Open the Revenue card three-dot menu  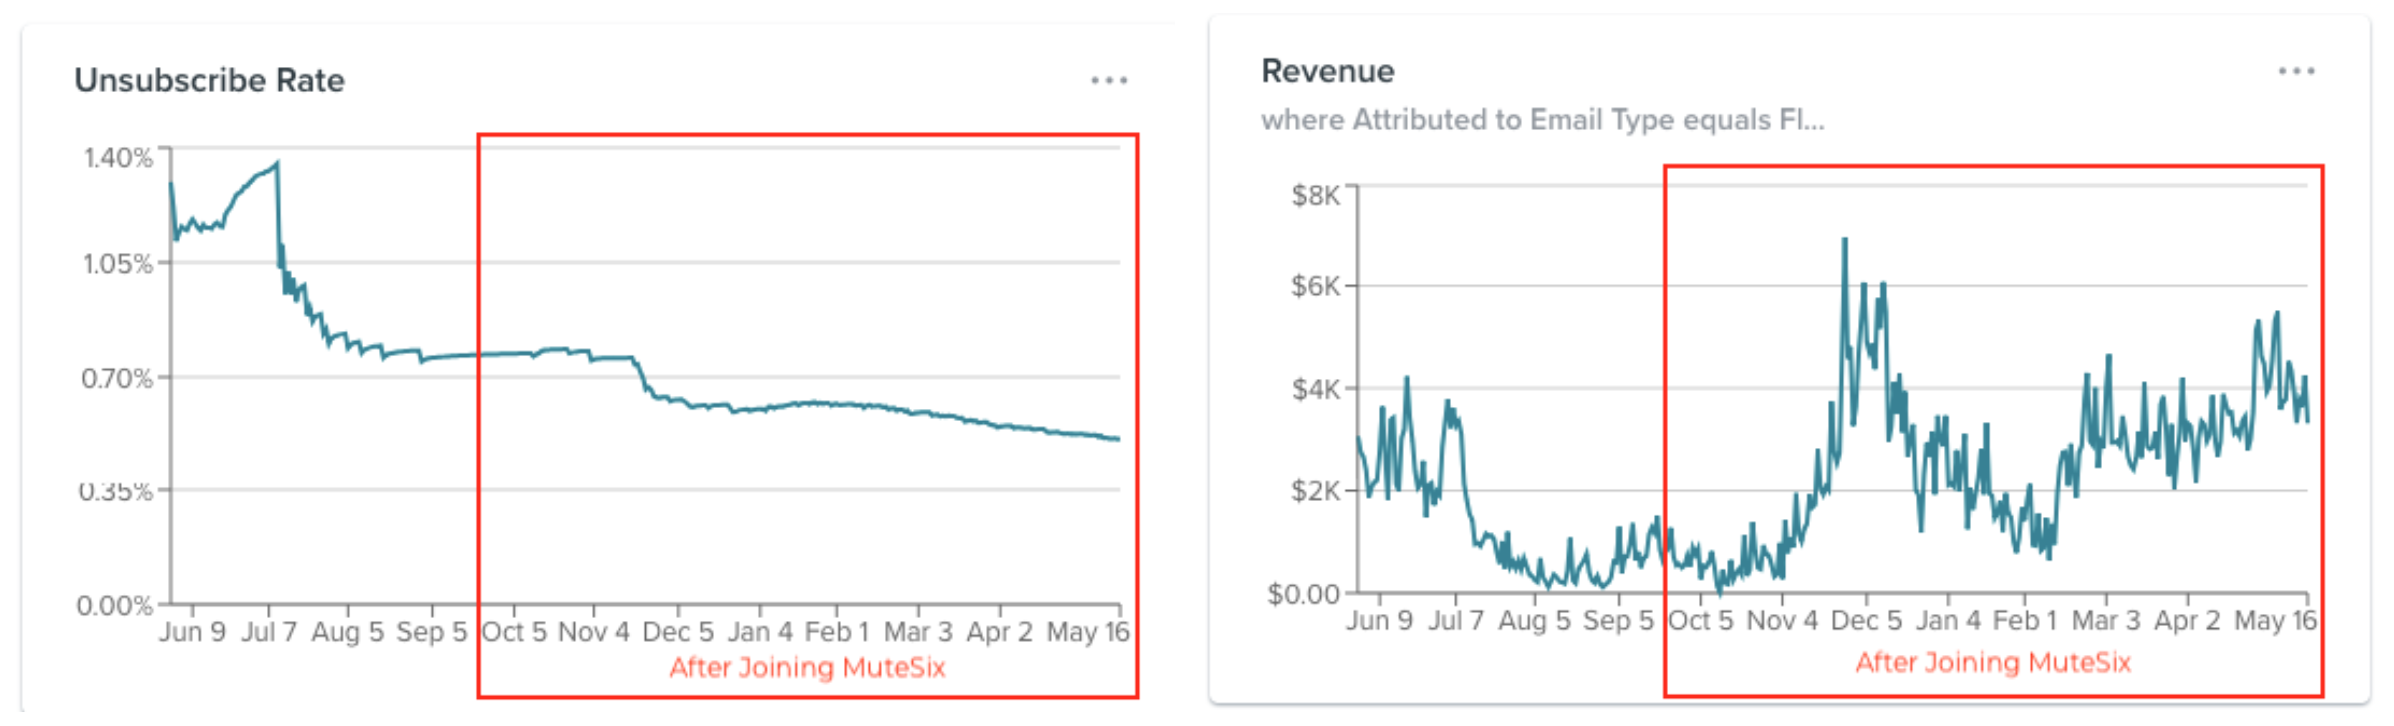tap(2296, 71)
